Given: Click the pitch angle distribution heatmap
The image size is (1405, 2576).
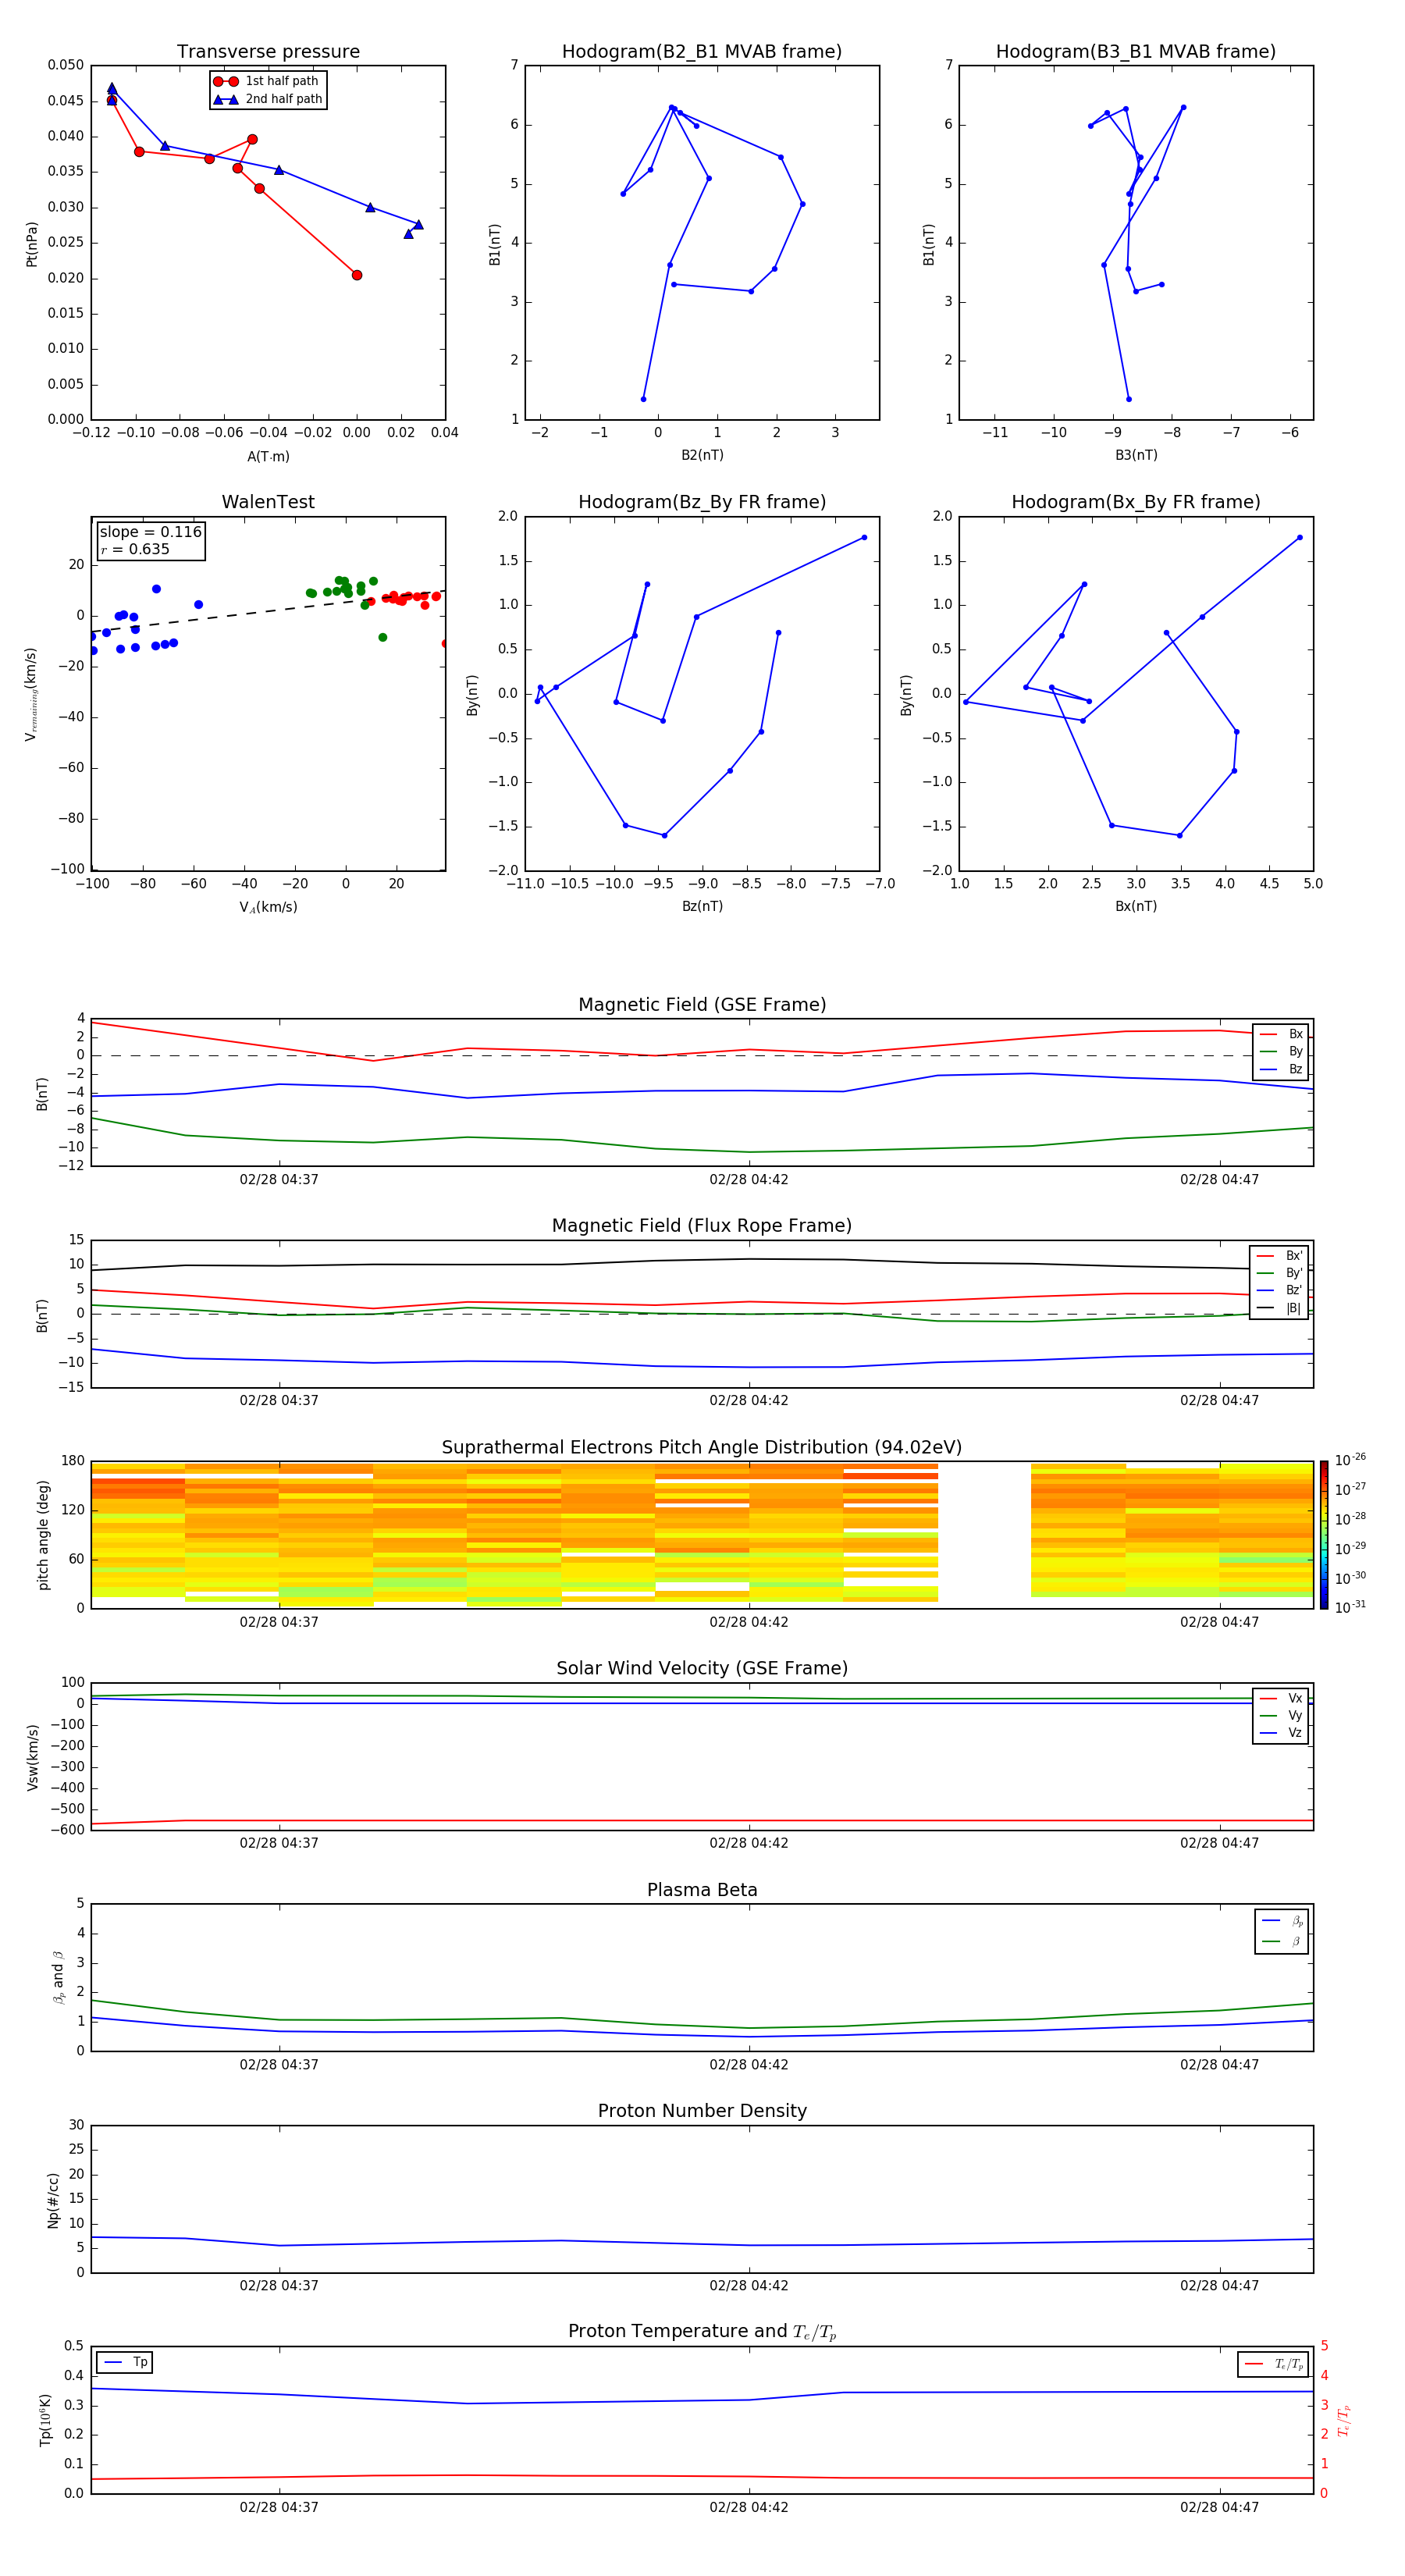Looking at the screenshot, I should pyautogui.click(x=702, y=1534).
